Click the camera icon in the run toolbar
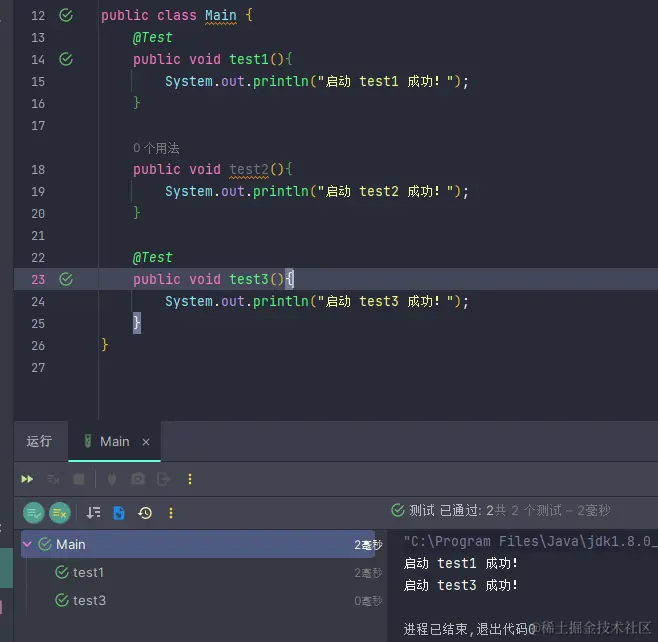 click(x=138, y=479)
